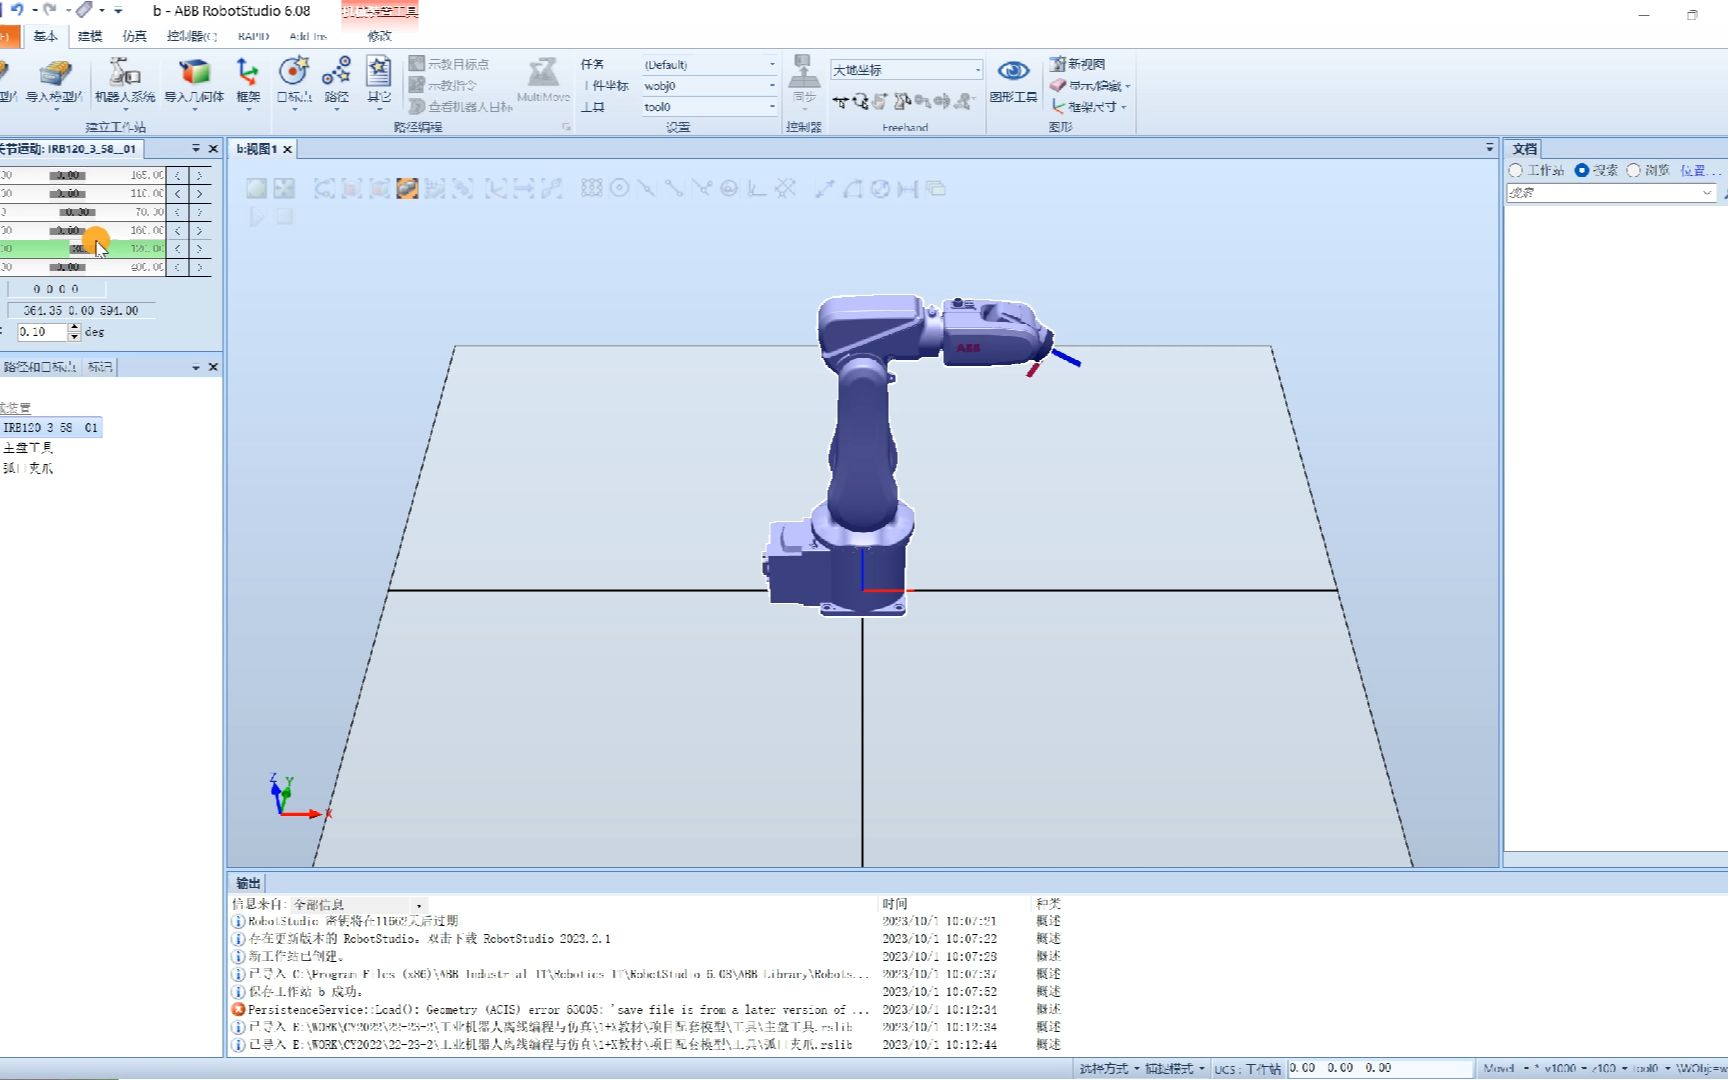The image size is (1728, 1080).
Task: Click the Path (路径) icon
Action: click(x=336, y=72)
